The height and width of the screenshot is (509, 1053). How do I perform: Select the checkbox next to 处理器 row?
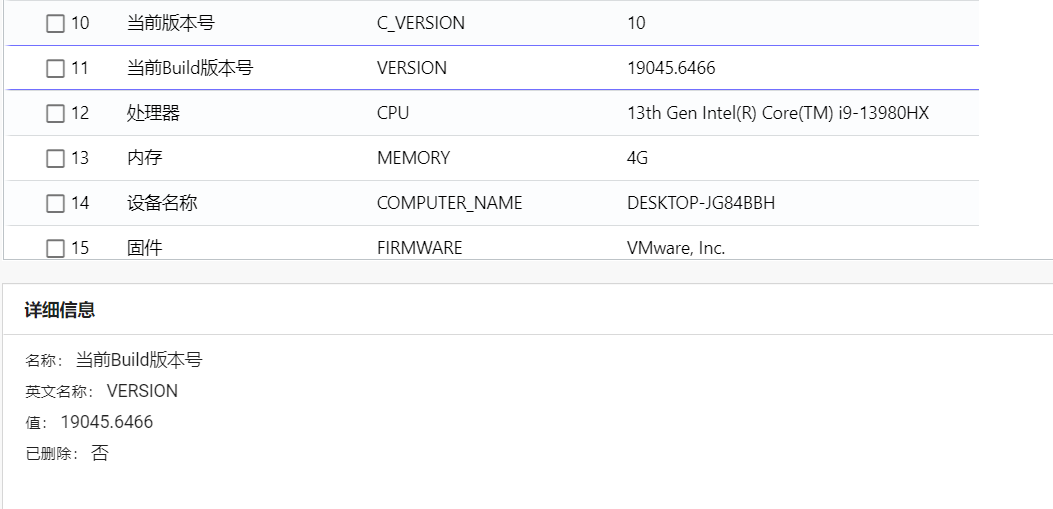tap(55, 113)
